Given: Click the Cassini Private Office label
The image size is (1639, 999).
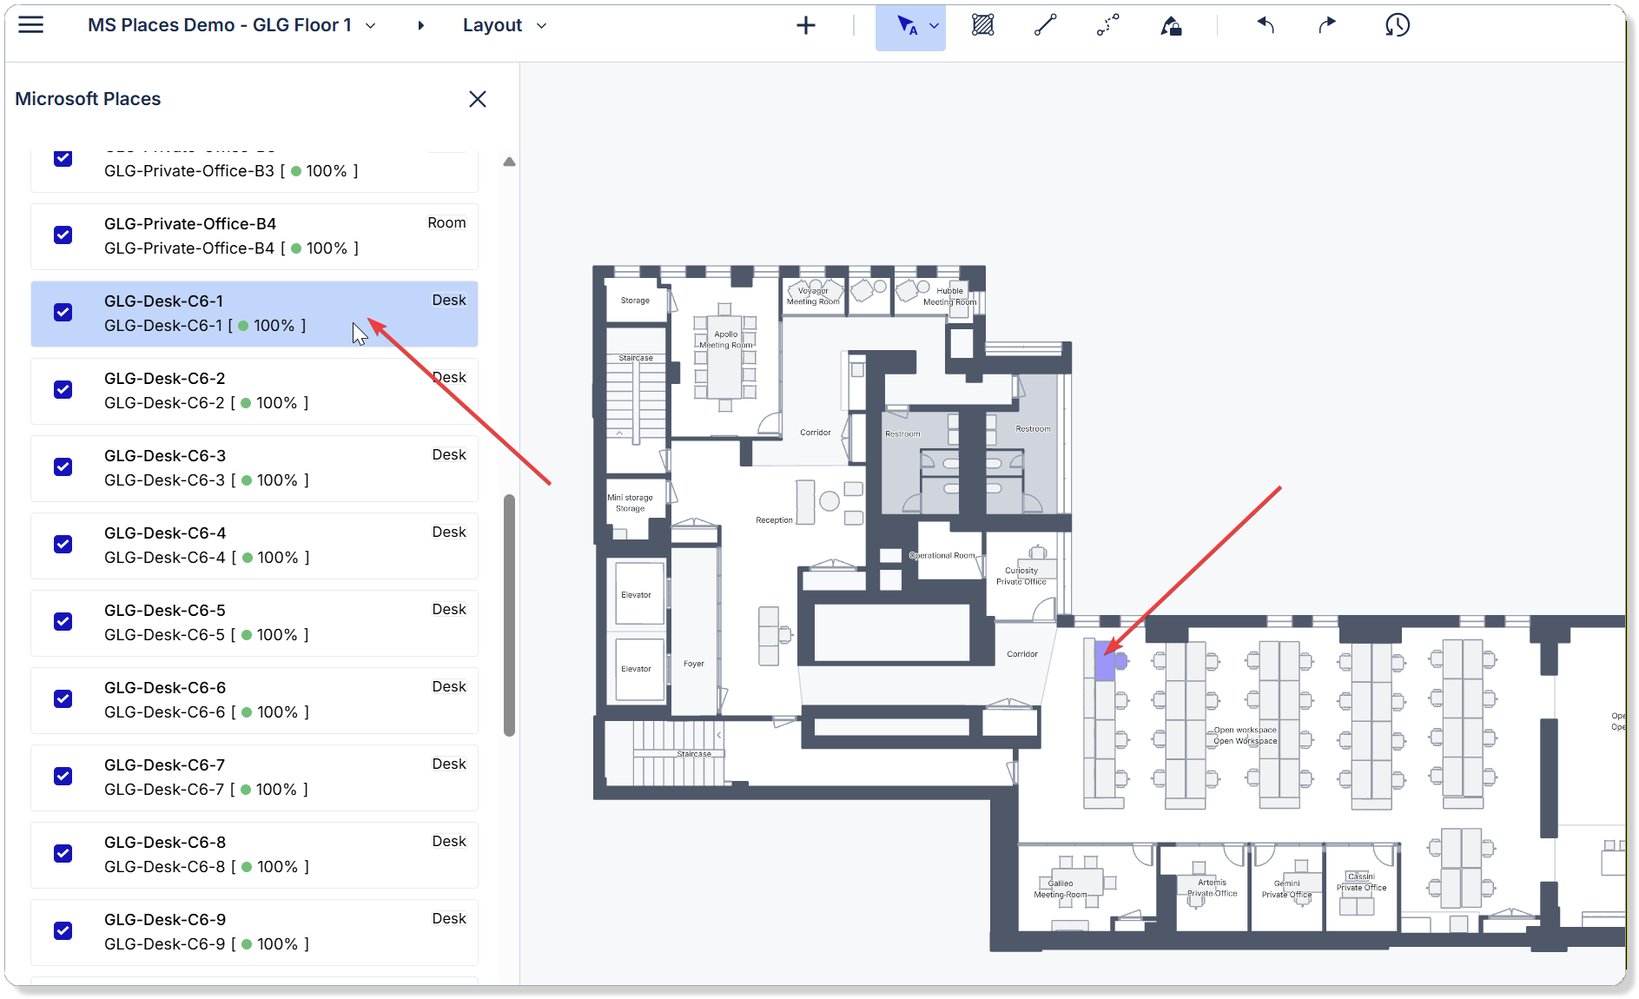Looking at the screenshot, I should (x=1361, y=882).
